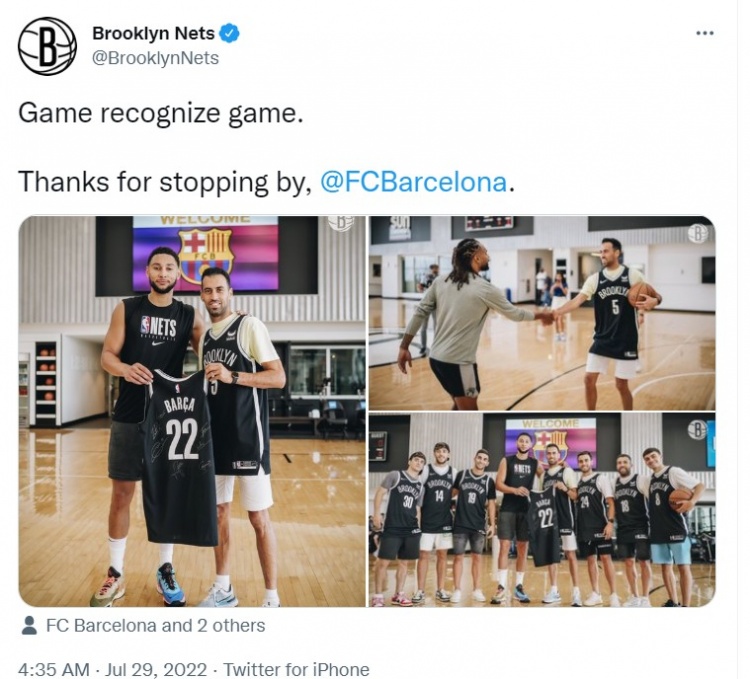Click the "Game recognize game." tweet text

(161, 114)
